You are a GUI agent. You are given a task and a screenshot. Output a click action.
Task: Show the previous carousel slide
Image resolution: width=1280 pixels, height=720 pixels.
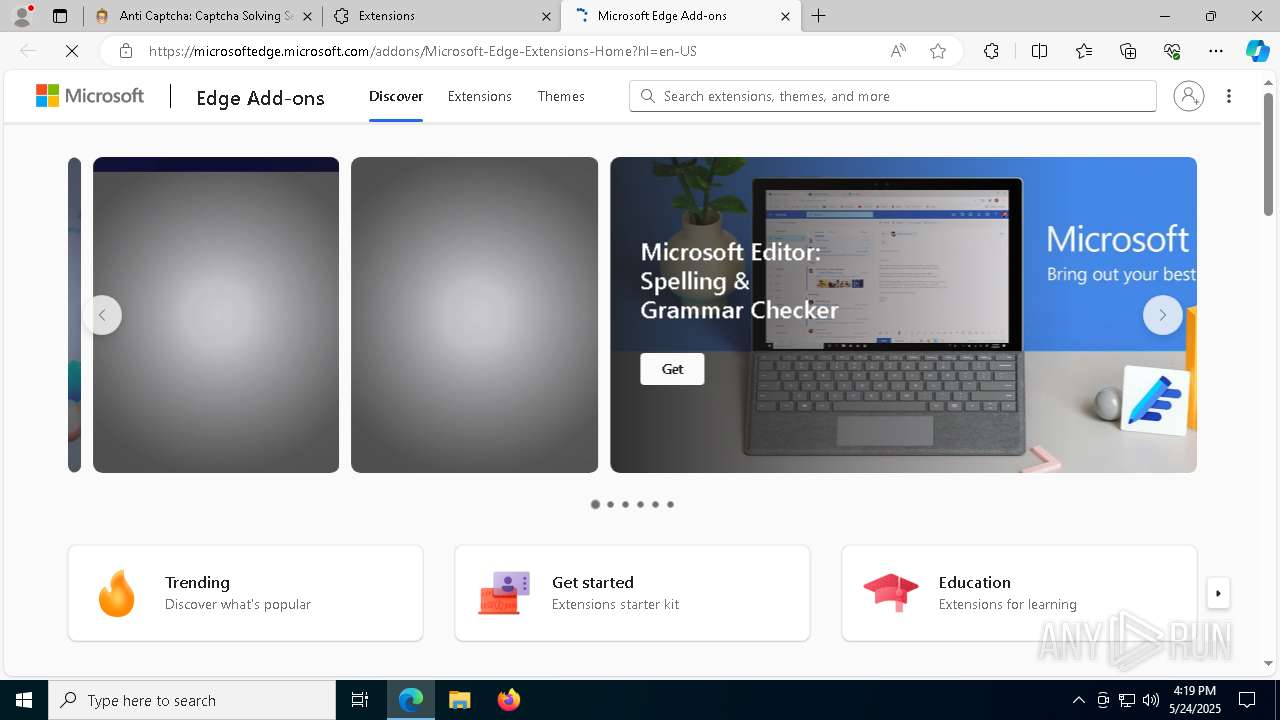[102, 315]
